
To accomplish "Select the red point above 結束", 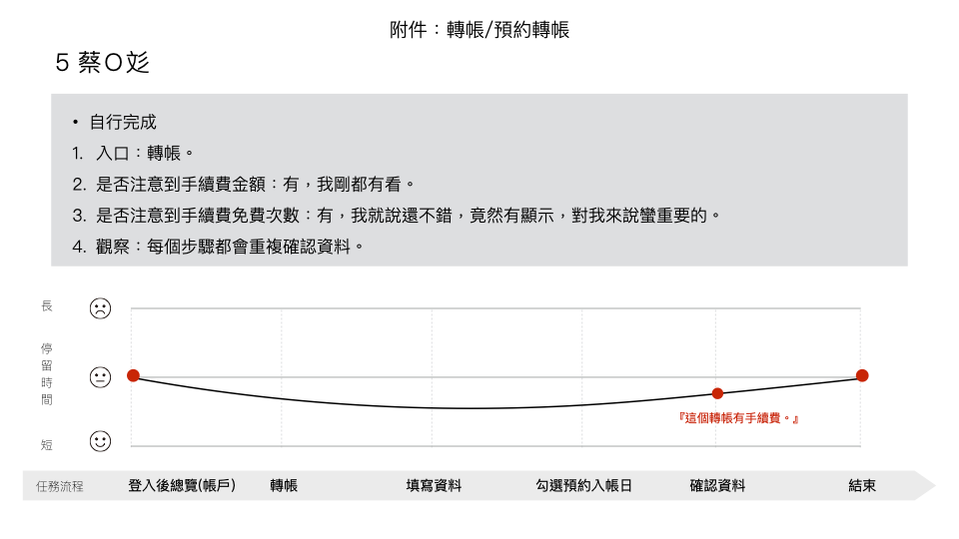I will pos(862,376).
